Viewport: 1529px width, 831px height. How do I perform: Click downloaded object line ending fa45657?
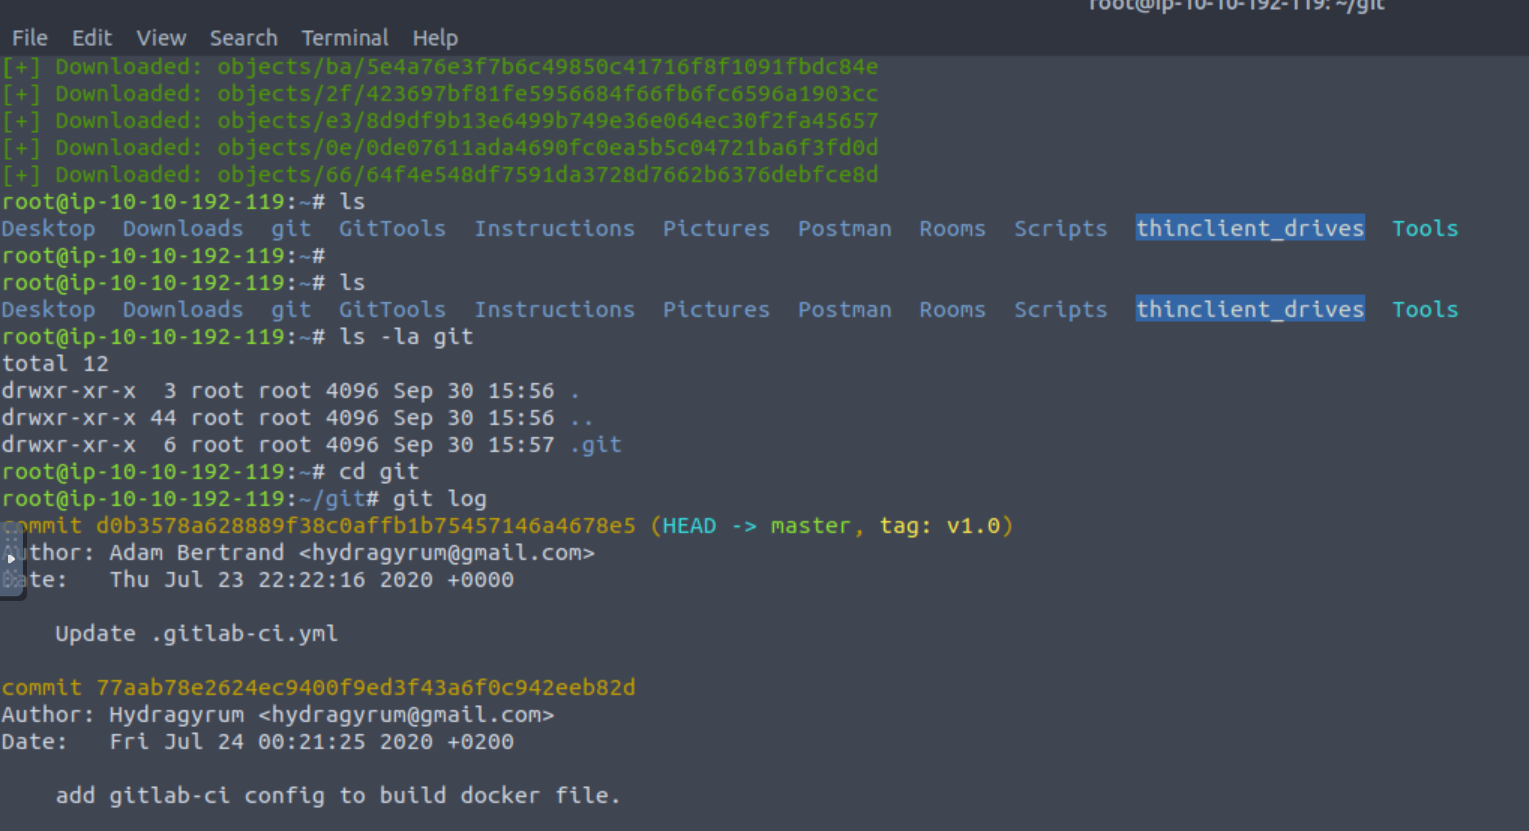click(x=440, y=121)
